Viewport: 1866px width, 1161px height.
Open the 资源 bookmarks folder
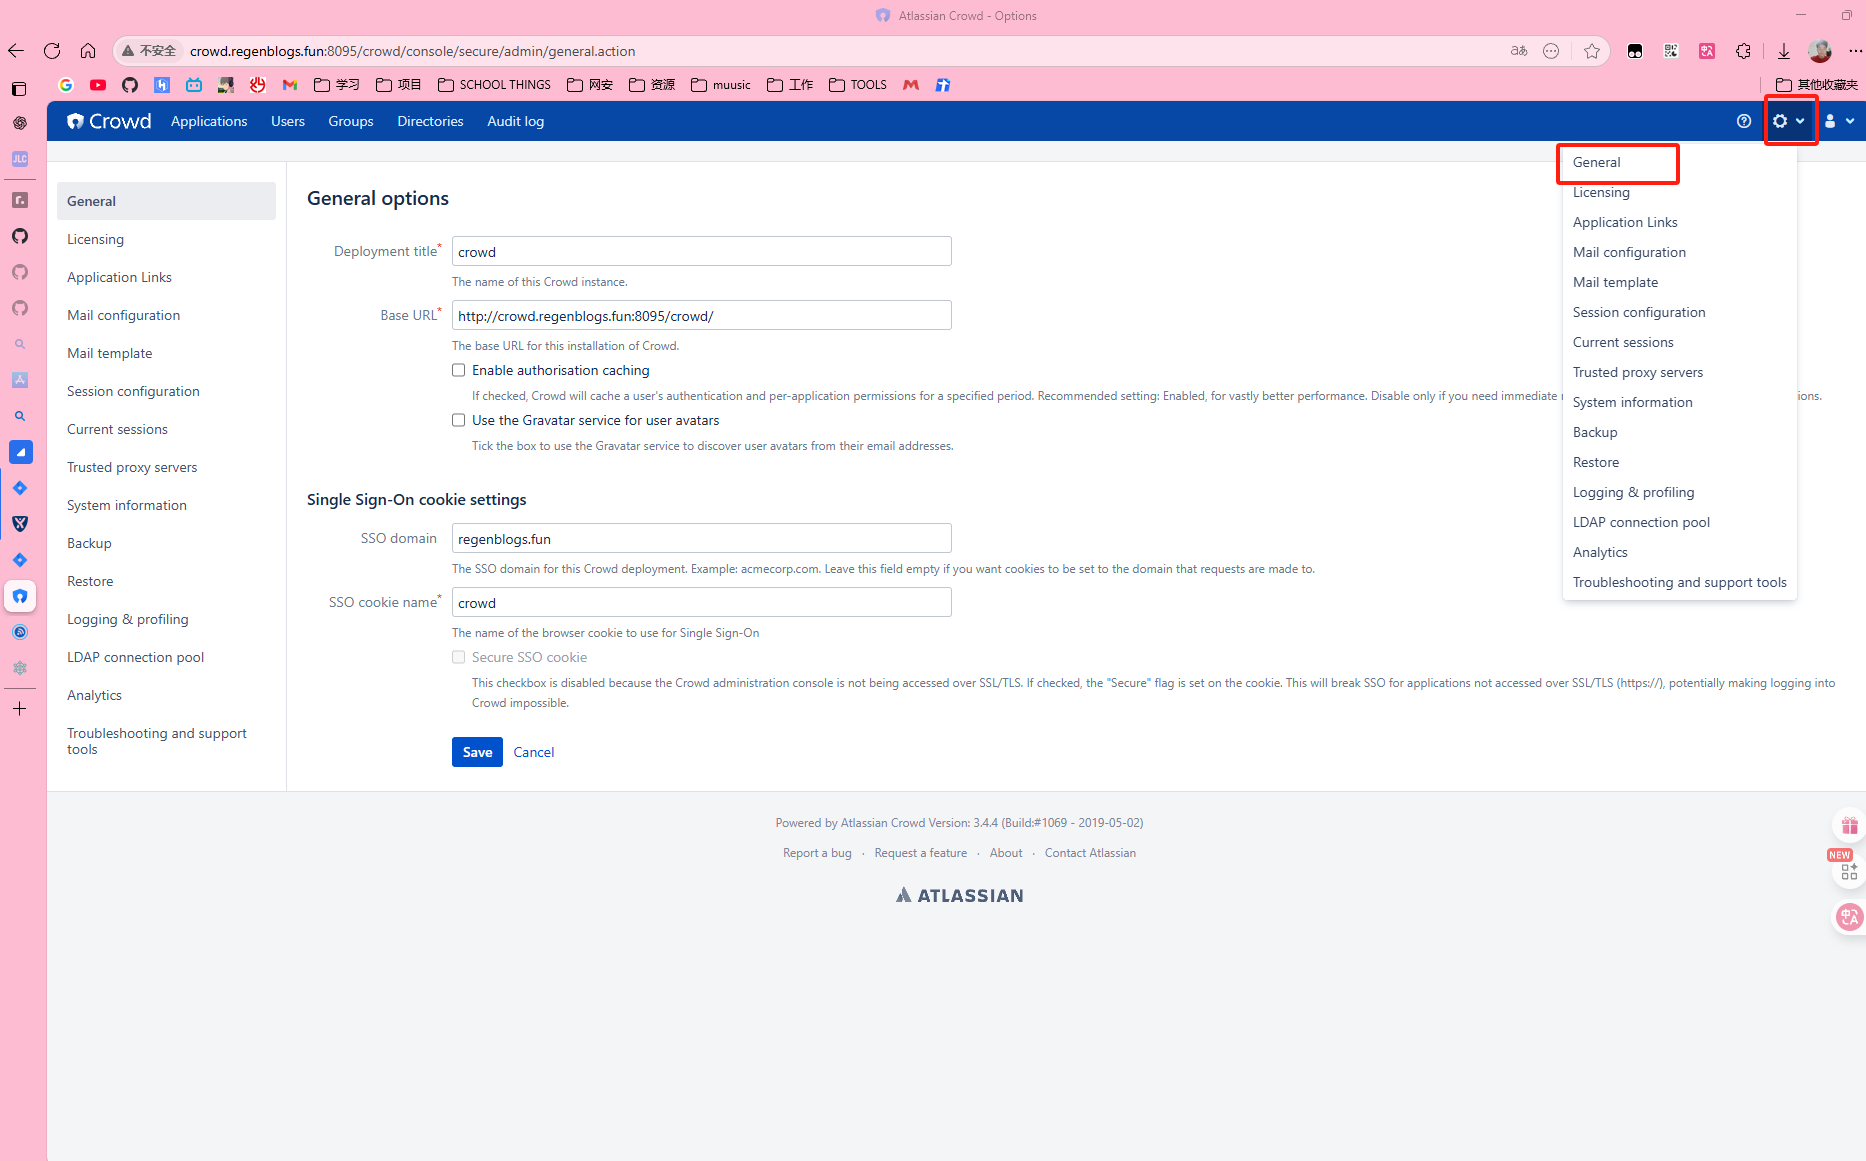(x=652, y=85)
